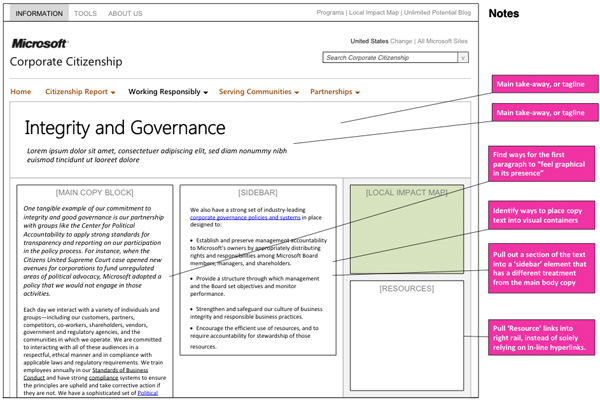
Task: Open the search box dropdown arrow
Action: 463,58
